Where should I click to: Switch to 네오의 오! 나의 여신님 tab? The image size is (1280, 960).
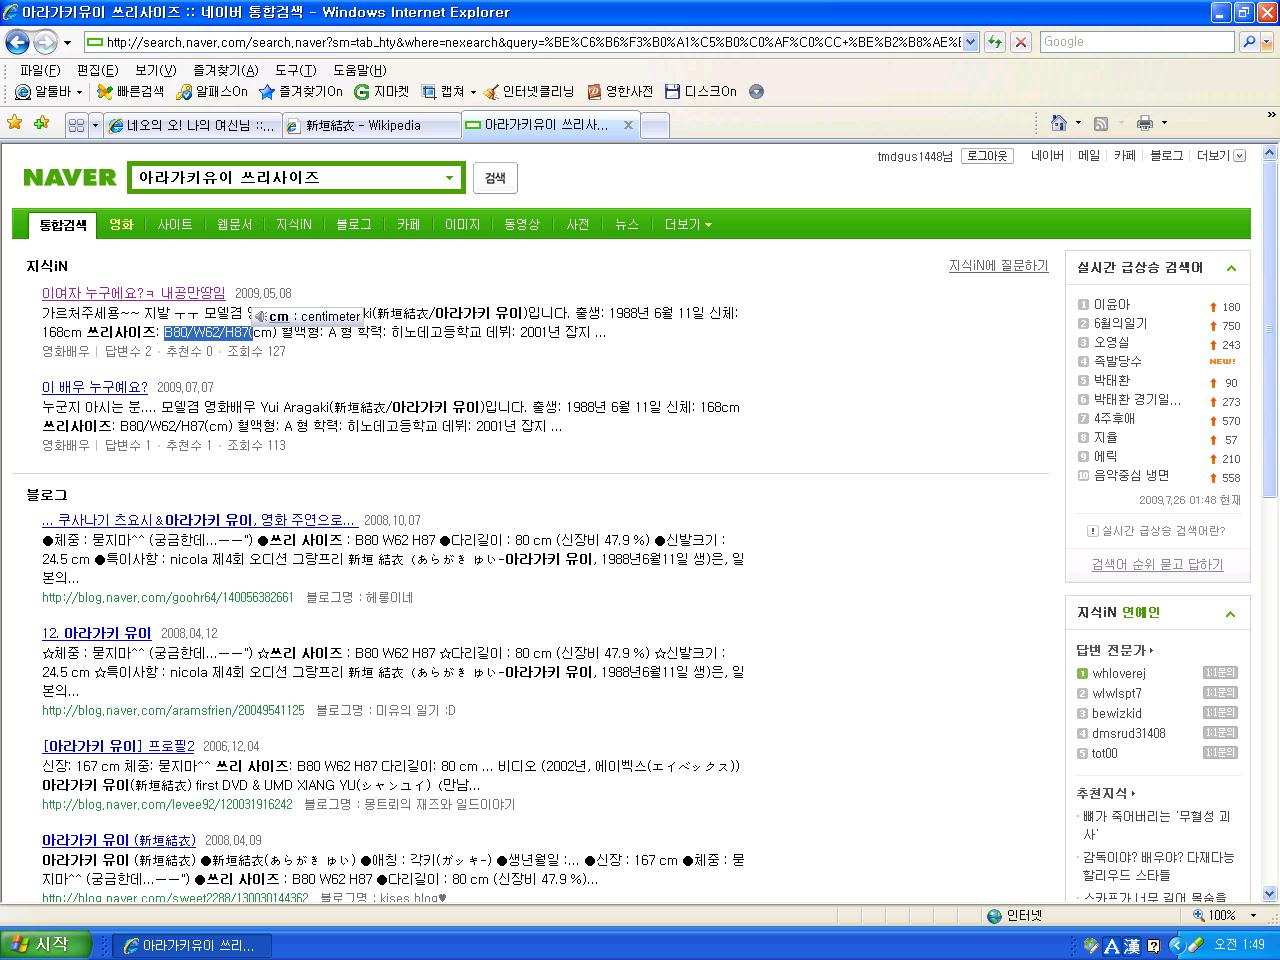click(192, 126)
